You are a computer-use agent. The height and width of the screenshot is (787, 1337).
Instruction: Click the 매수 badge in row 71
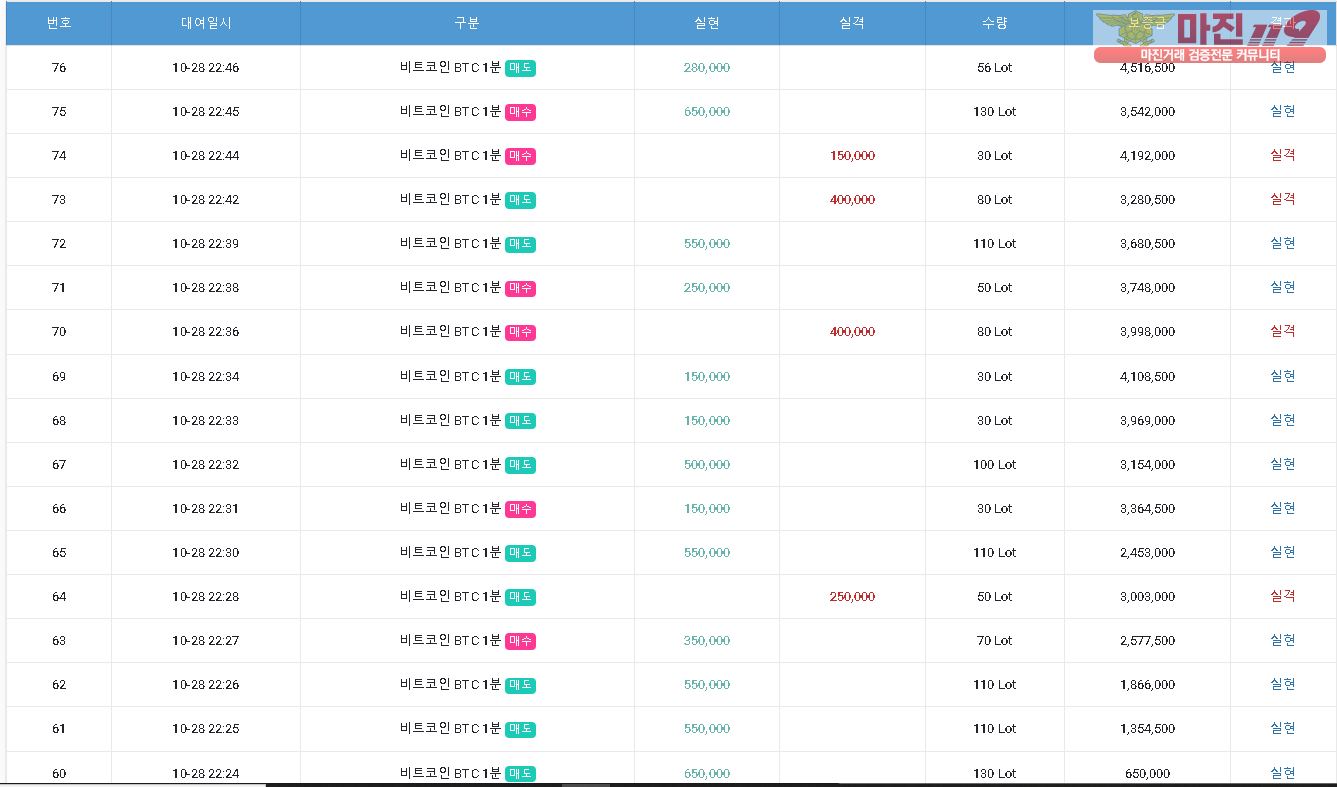(x=520, y=288)
